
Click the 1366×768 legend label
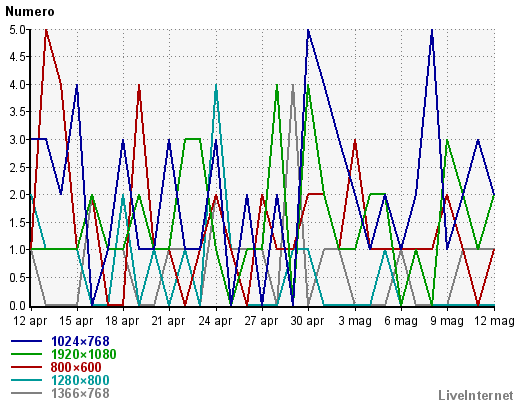80,393
